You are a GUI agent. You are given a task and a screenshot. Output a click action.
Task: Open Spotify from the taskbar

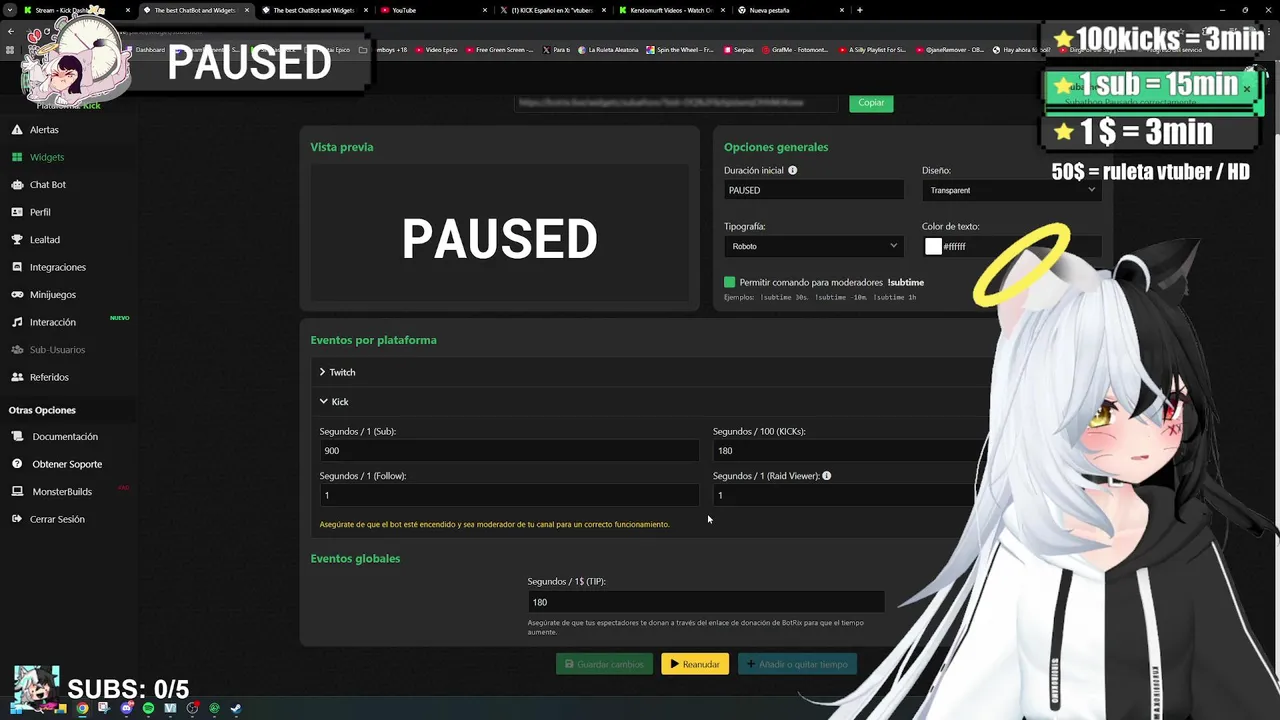tap(148, 708)
